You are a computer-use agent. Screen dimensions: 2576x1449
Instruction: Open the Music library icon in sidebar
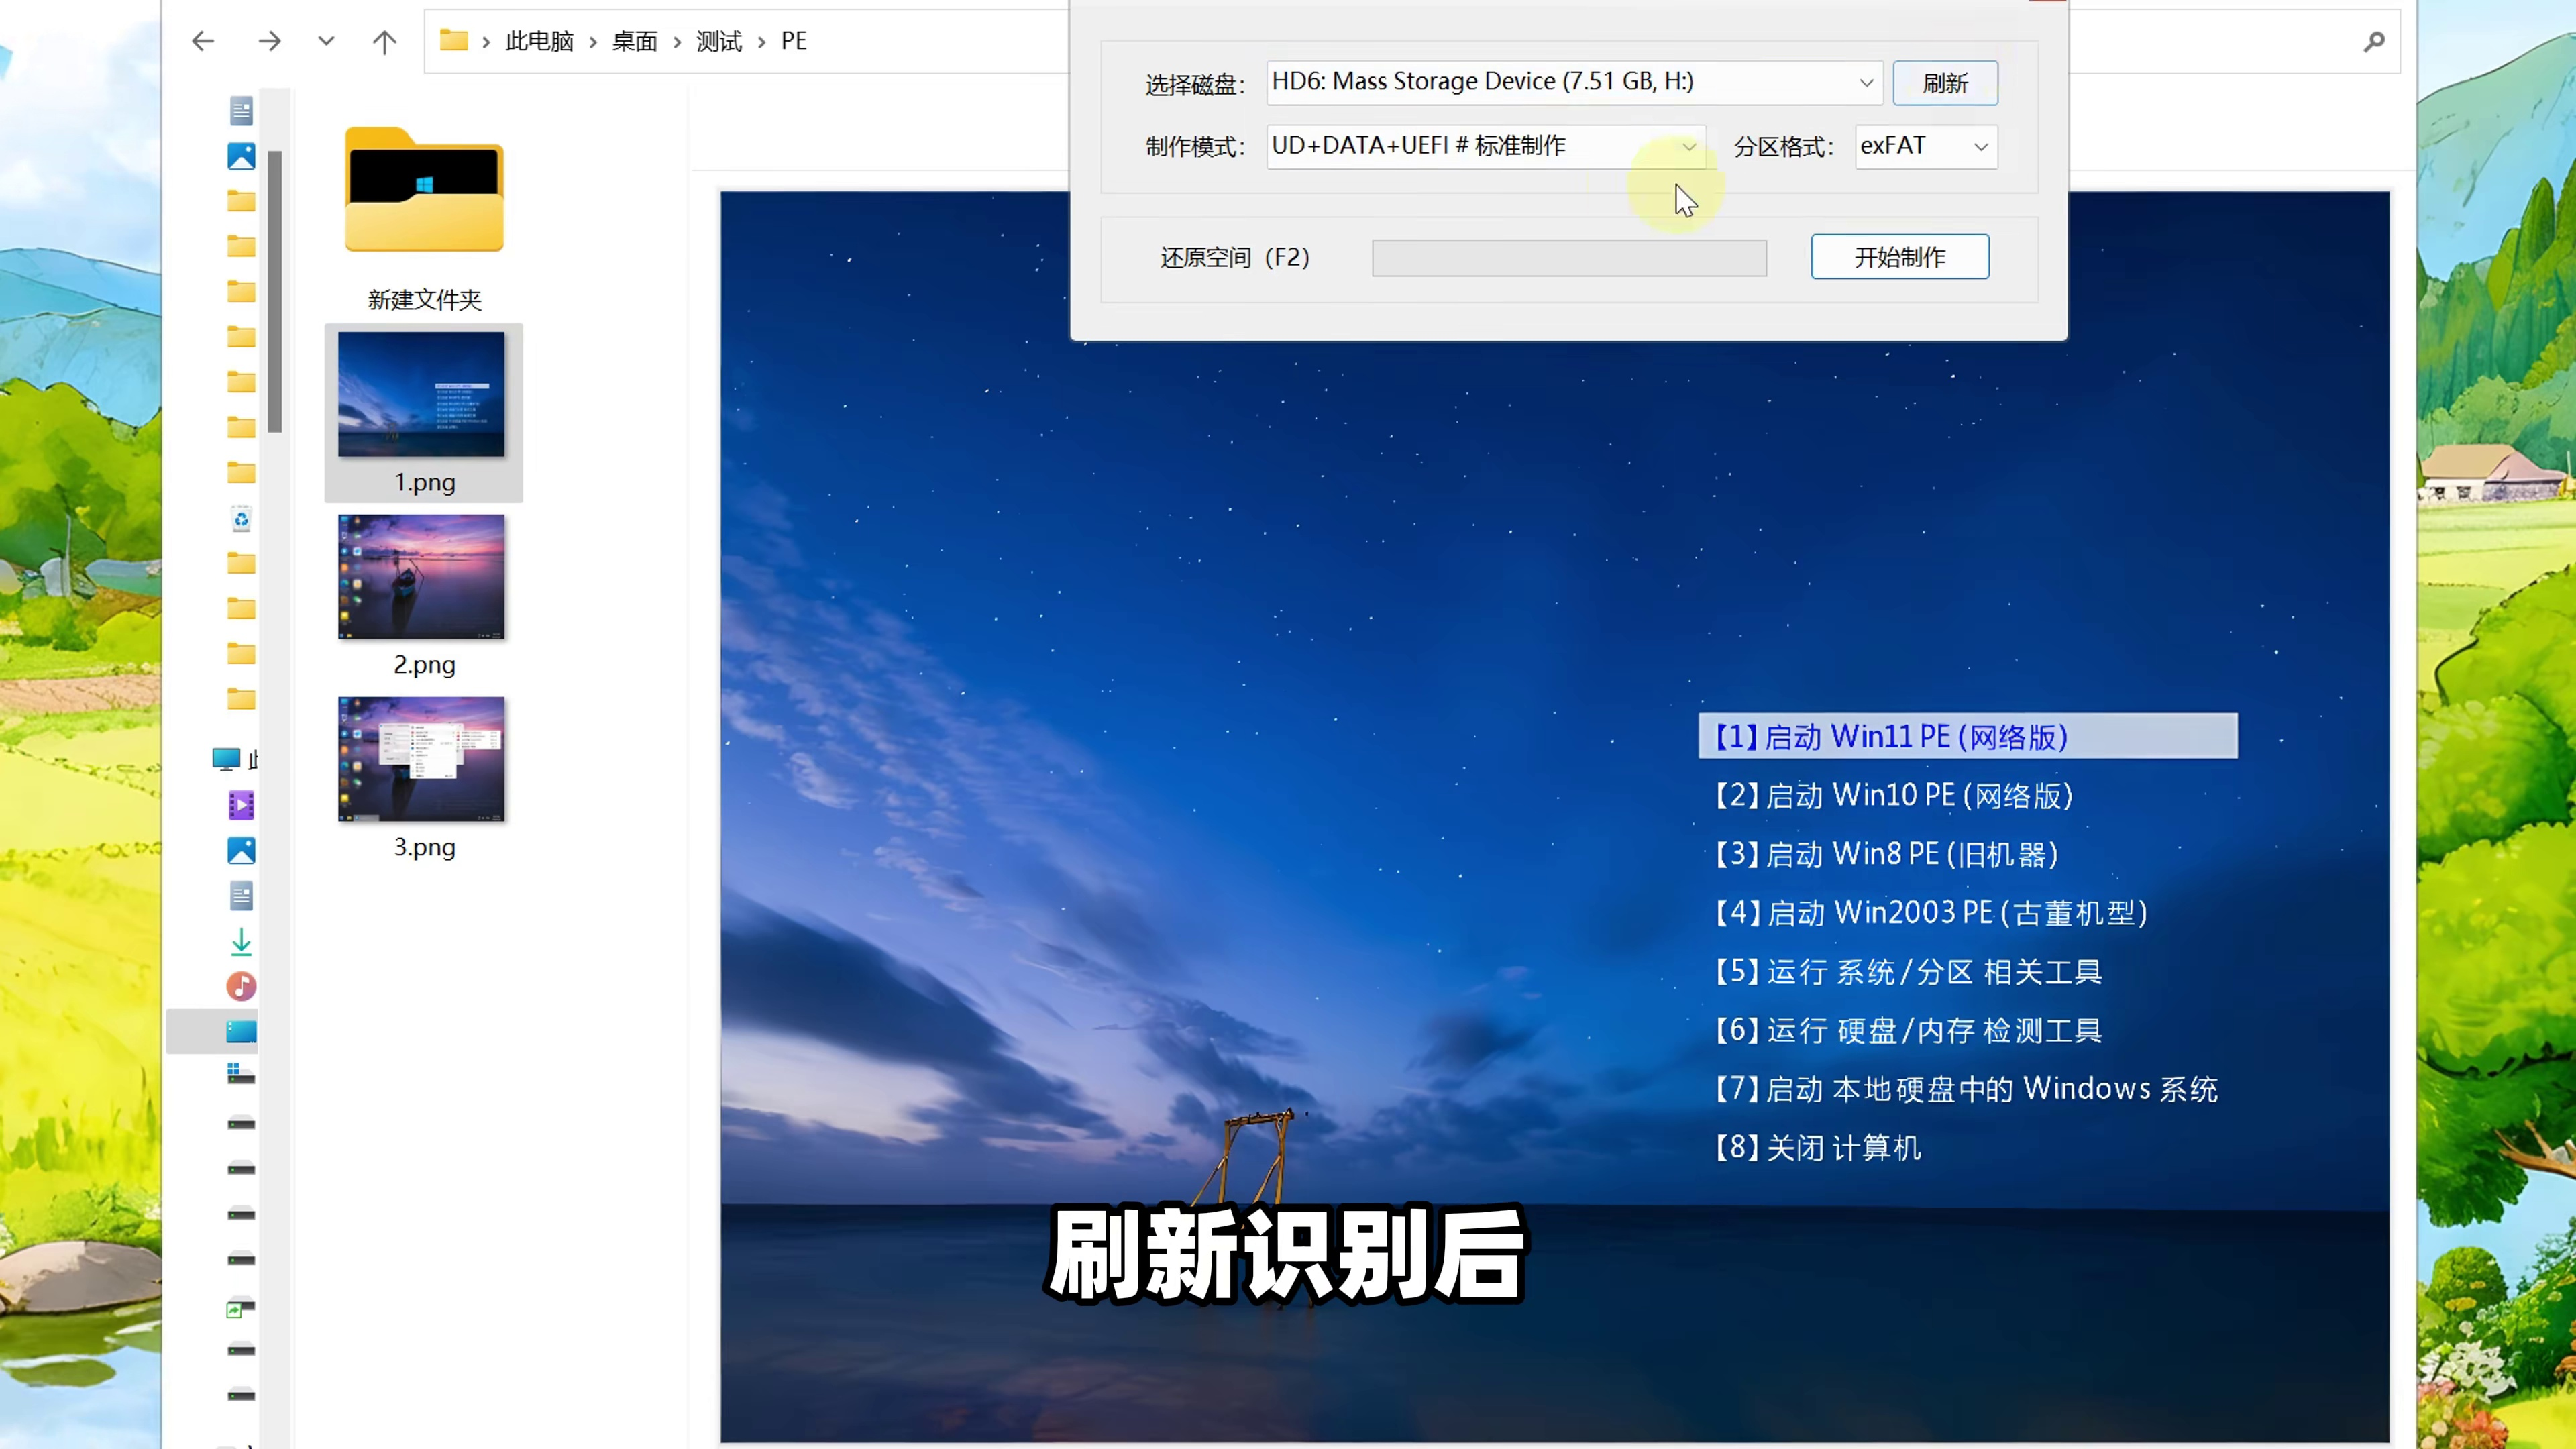(x=241, y=986)
